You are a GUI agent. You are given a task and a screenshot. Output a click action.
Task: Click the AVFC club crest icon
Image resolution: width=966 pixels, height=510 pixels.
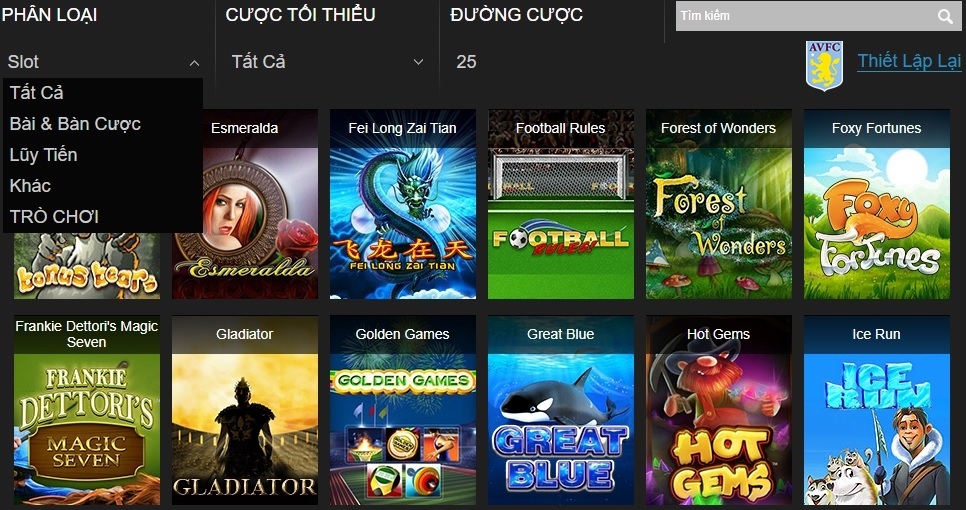pos(824,66)
